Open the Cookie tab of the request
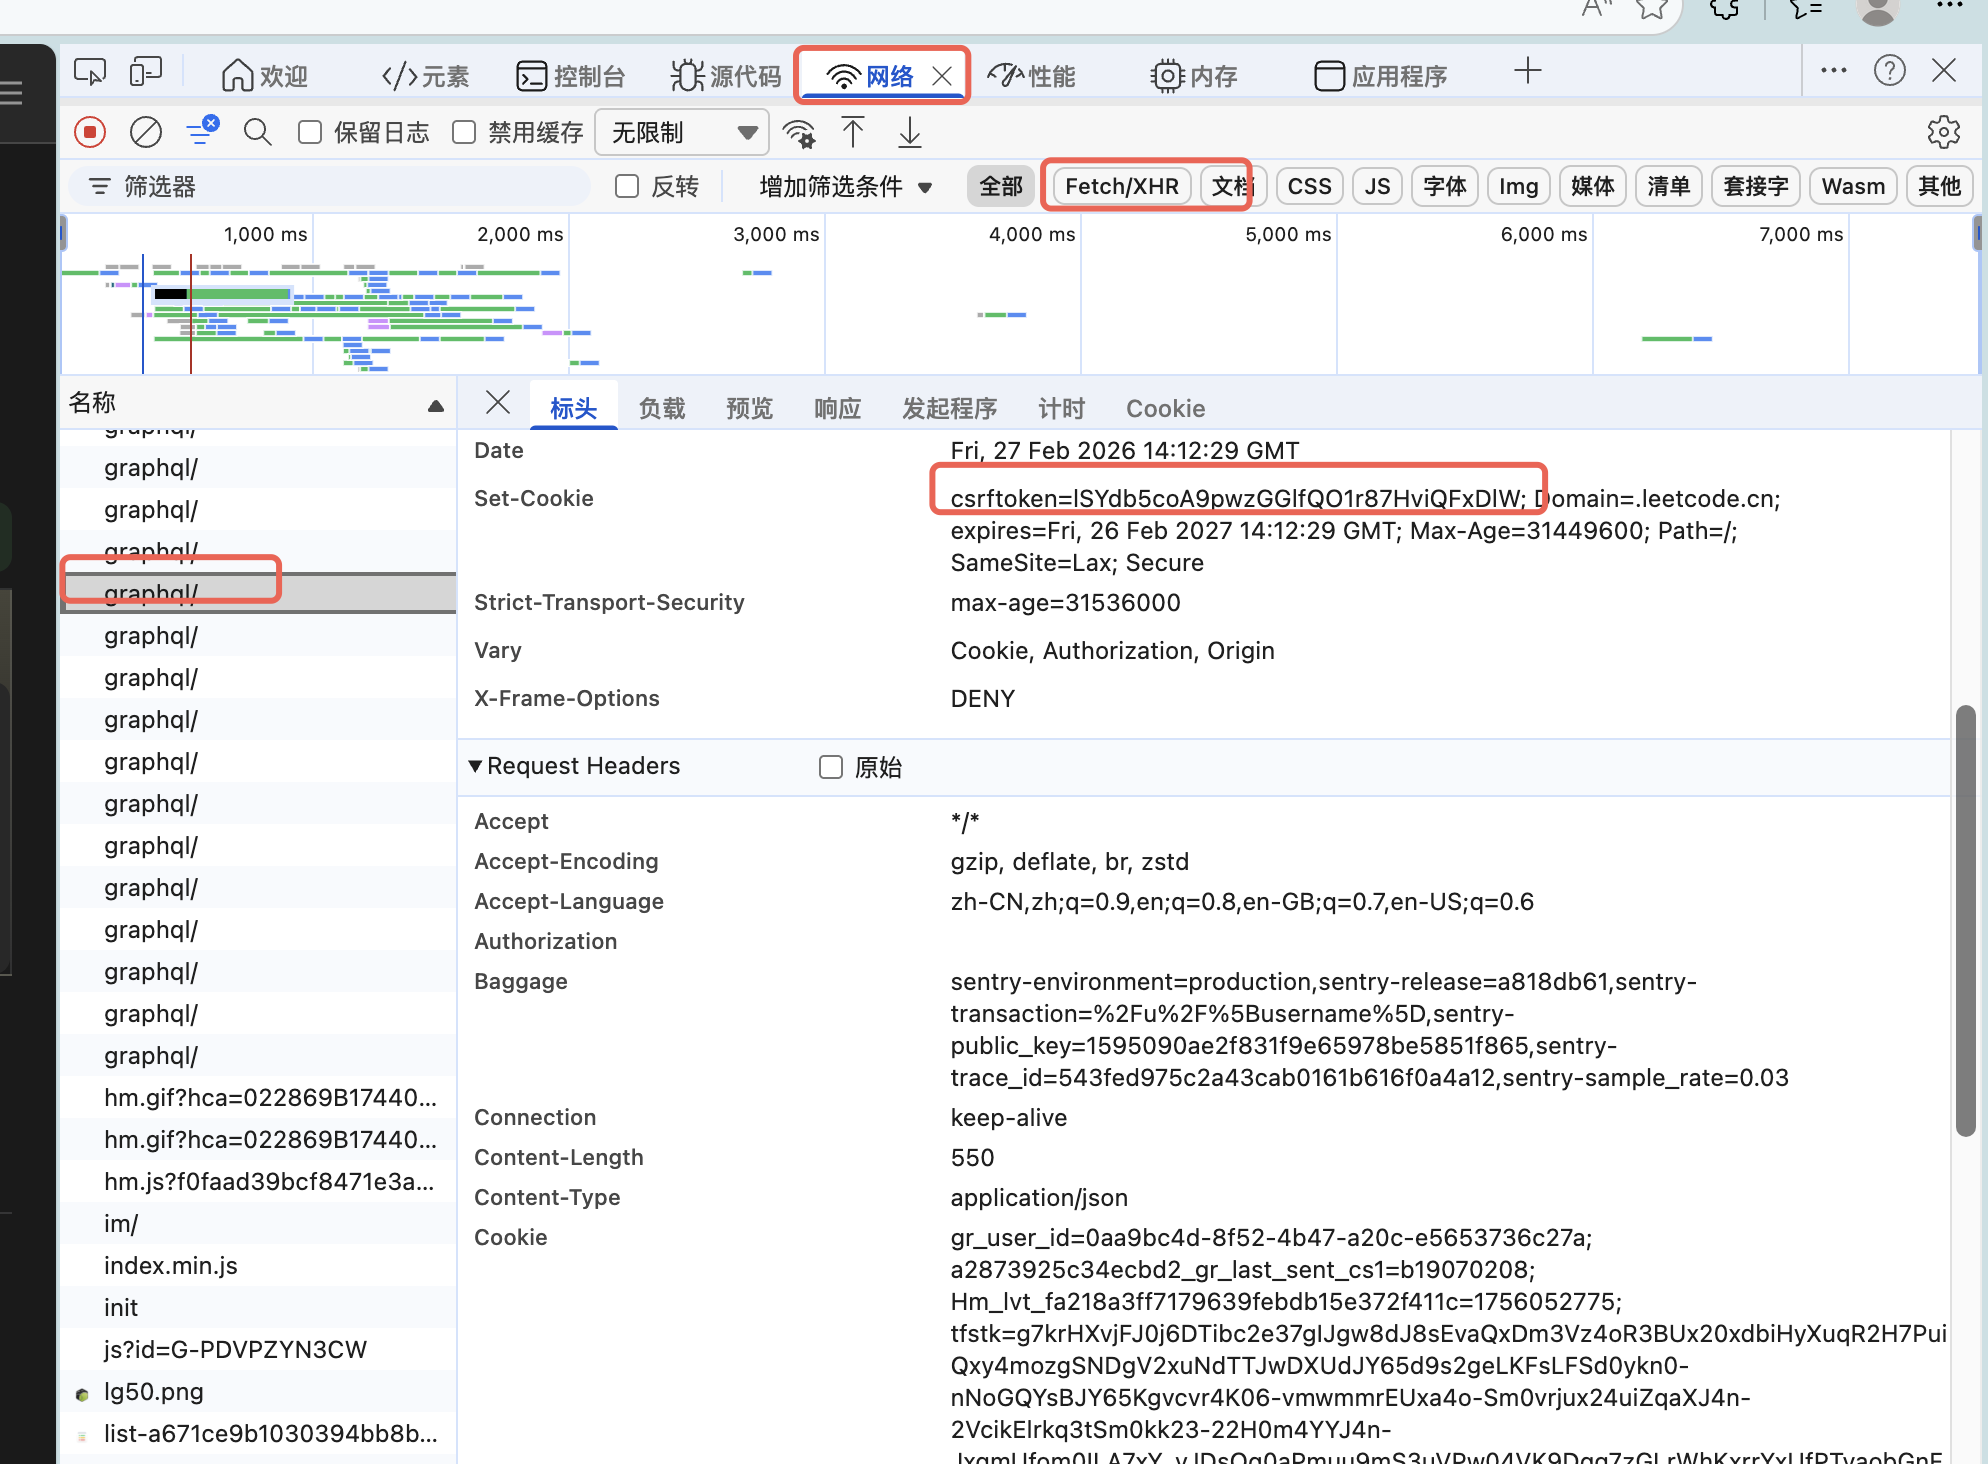This screenshot has height=1464, width=1988. pyautogui.click(x=1165, y=407)
